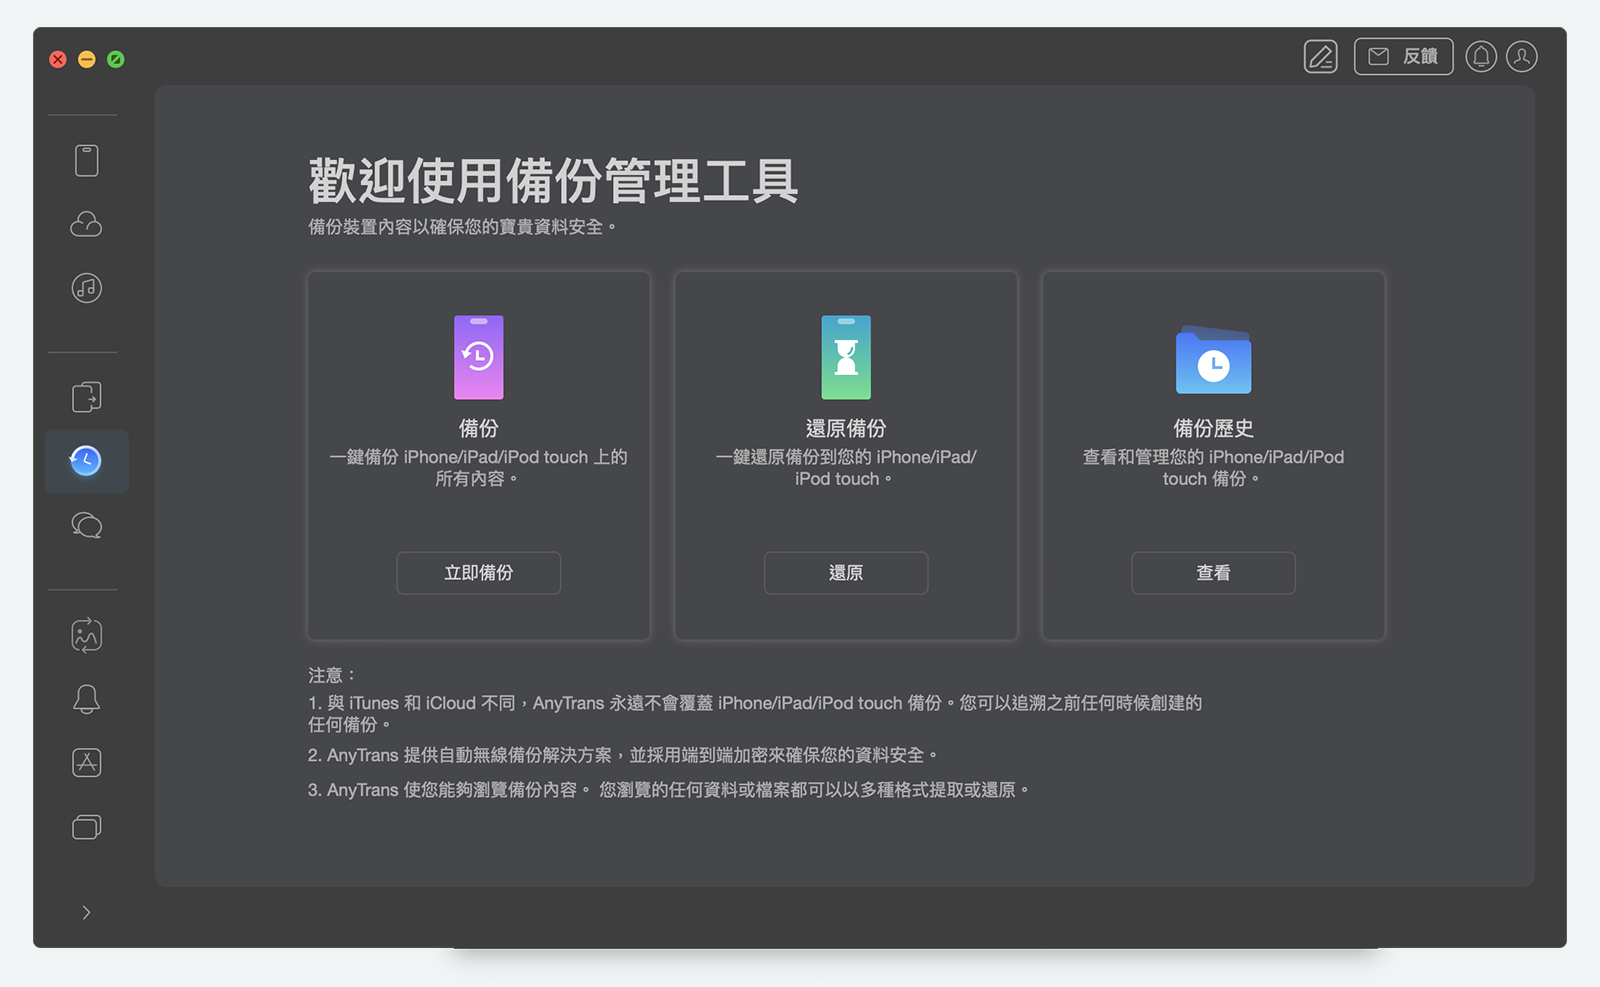Select the Backup Manager clock icon in sidebar
The width and height of the screenshot is (1600, 987).
pyautogui.click(x=86, y=461)
